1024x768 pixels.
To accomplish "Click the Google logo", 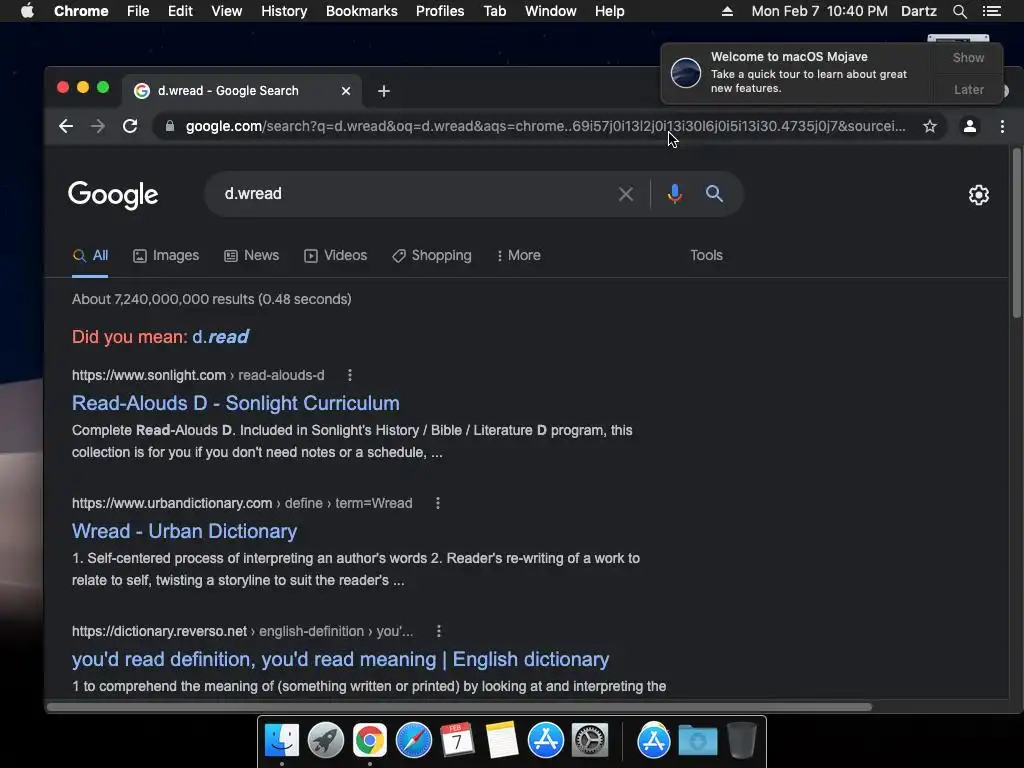I will (x=113, y=195).
